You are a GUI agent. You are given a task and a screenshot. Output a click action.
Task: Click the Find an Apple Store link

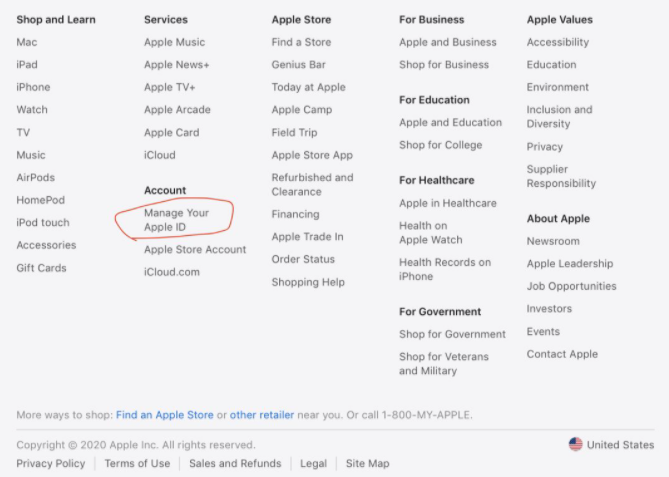[x=164, y=414]
